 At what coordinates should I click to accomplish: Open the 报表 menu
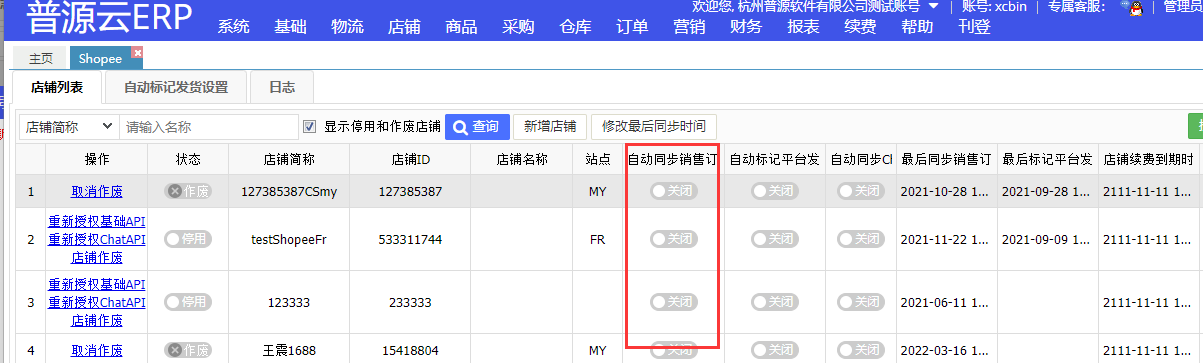[x=803, y=27]
